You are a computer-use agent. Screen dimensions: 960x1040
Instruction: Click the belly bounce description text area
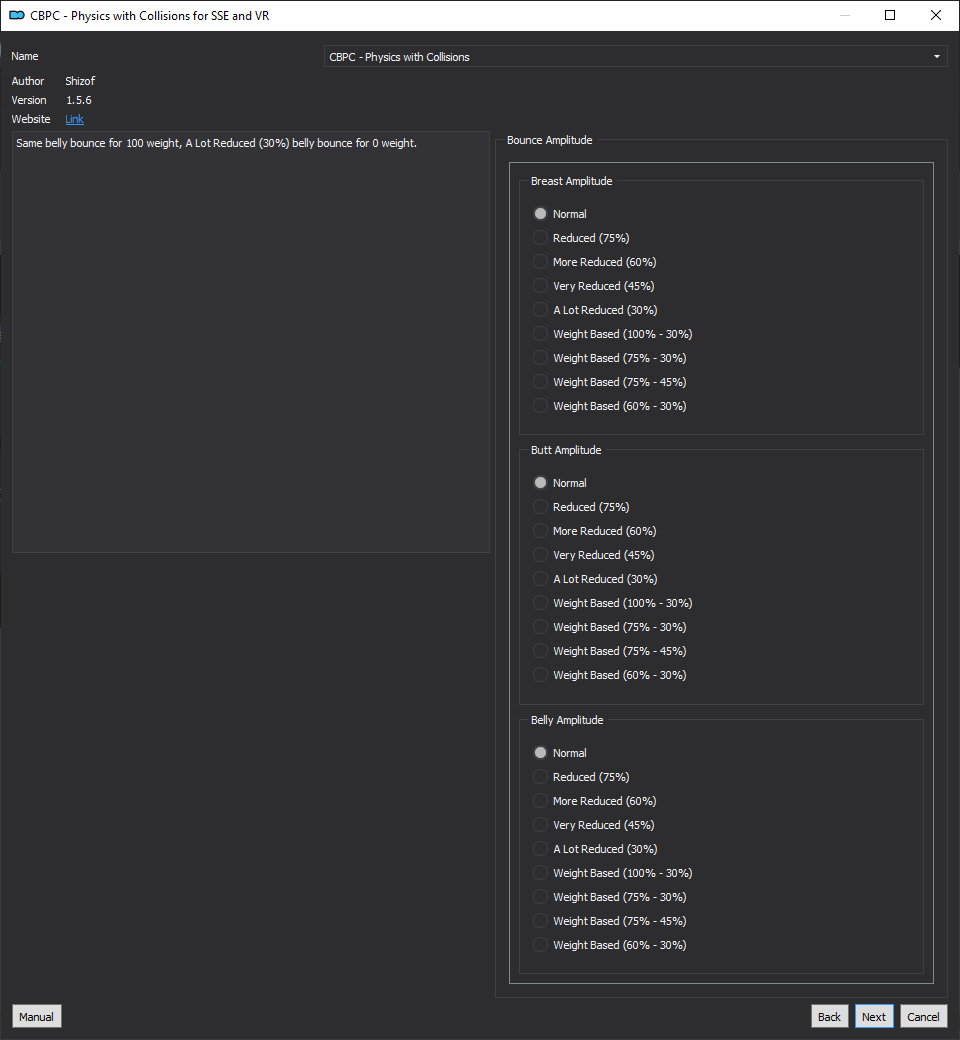[x=251, y=342]
